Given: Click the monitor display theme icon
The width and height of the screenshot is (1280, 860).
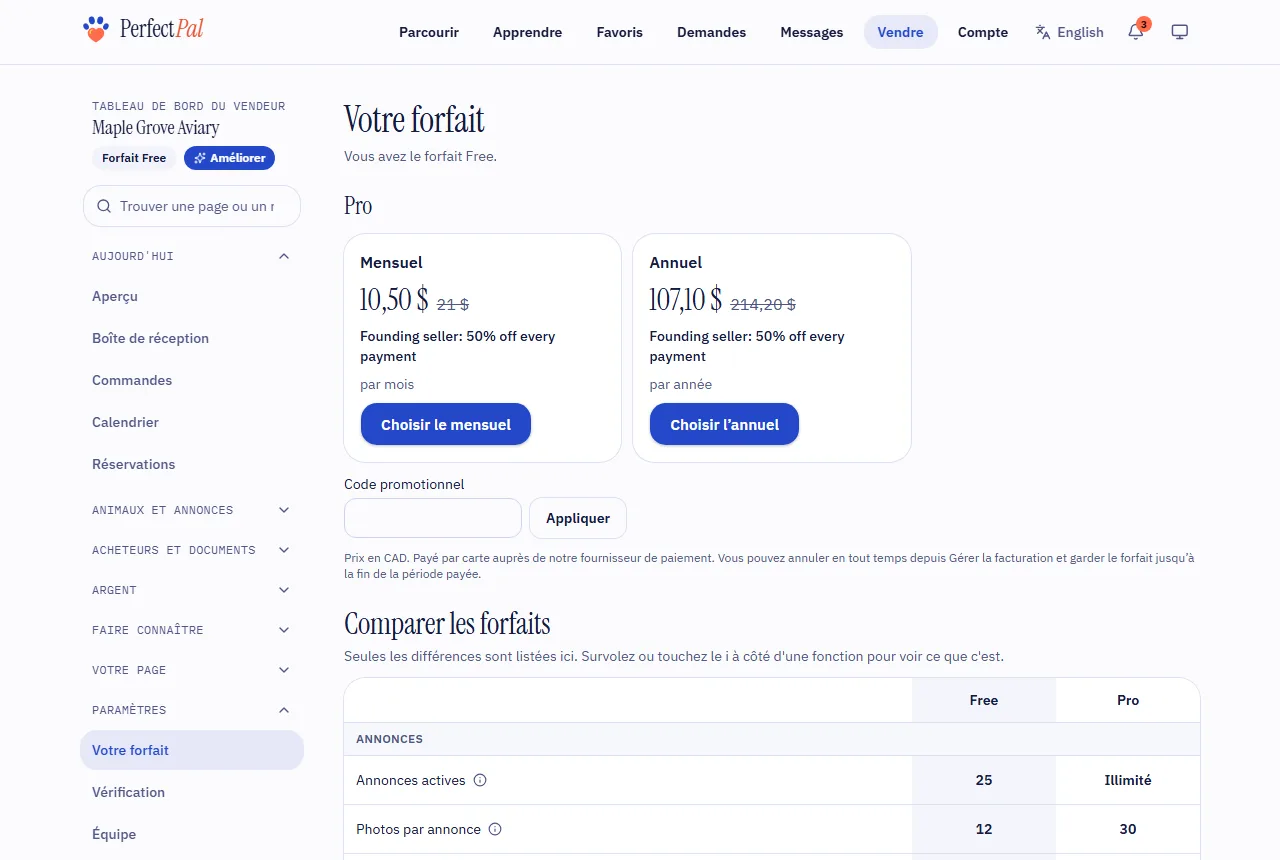Looking at the screenshot, I should pyautogui.click(x=1180, y=32).
